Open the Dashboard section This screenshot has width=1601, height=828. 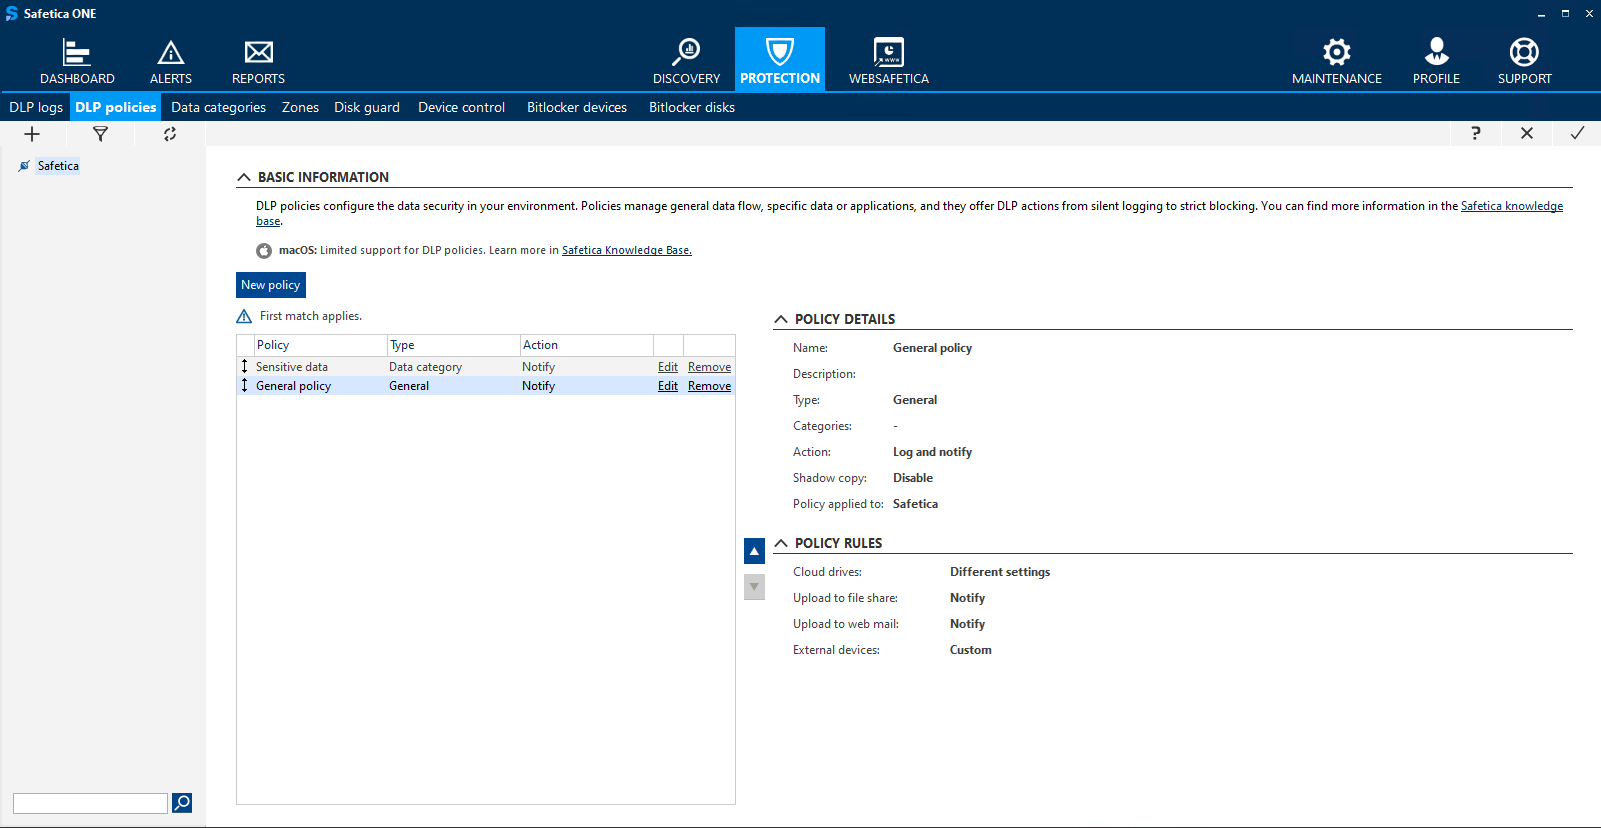[x=77, y=61]
